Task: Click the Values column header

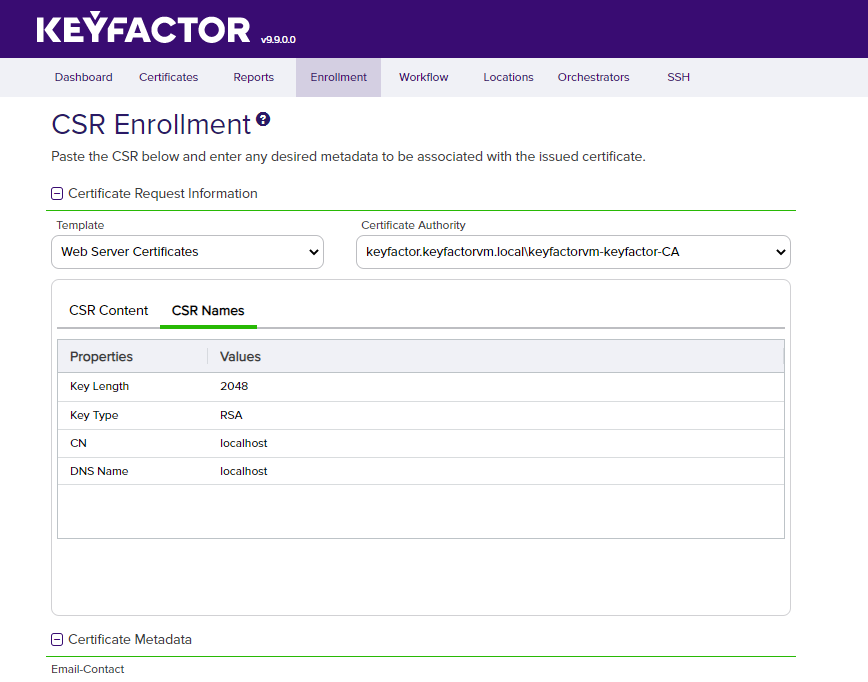Action: 240,357
